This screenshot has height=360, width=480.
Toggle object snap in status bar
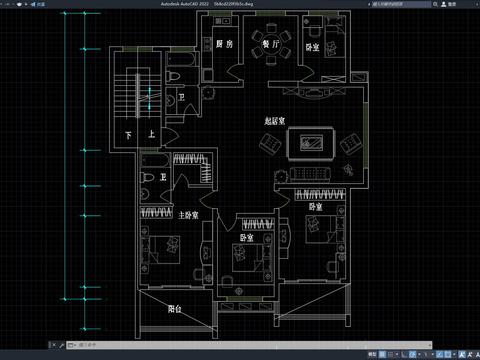[x=448, y=354]
